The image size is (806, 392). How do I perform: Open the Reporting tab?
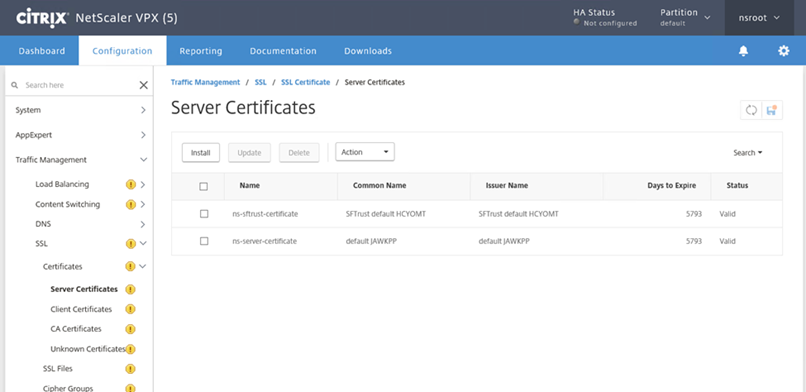[x=201, y=51]
